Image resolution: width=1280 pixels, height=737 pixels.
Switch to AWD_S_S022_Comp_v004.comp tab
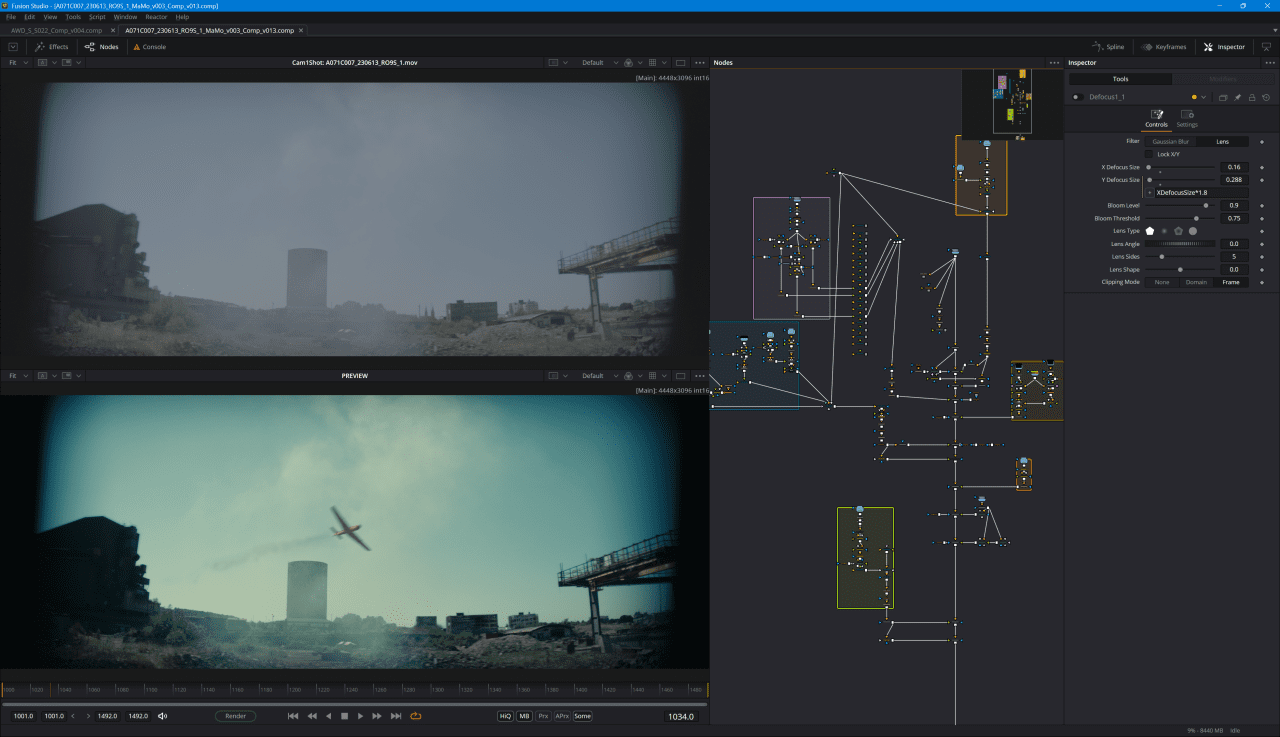[x=57, y=31]
